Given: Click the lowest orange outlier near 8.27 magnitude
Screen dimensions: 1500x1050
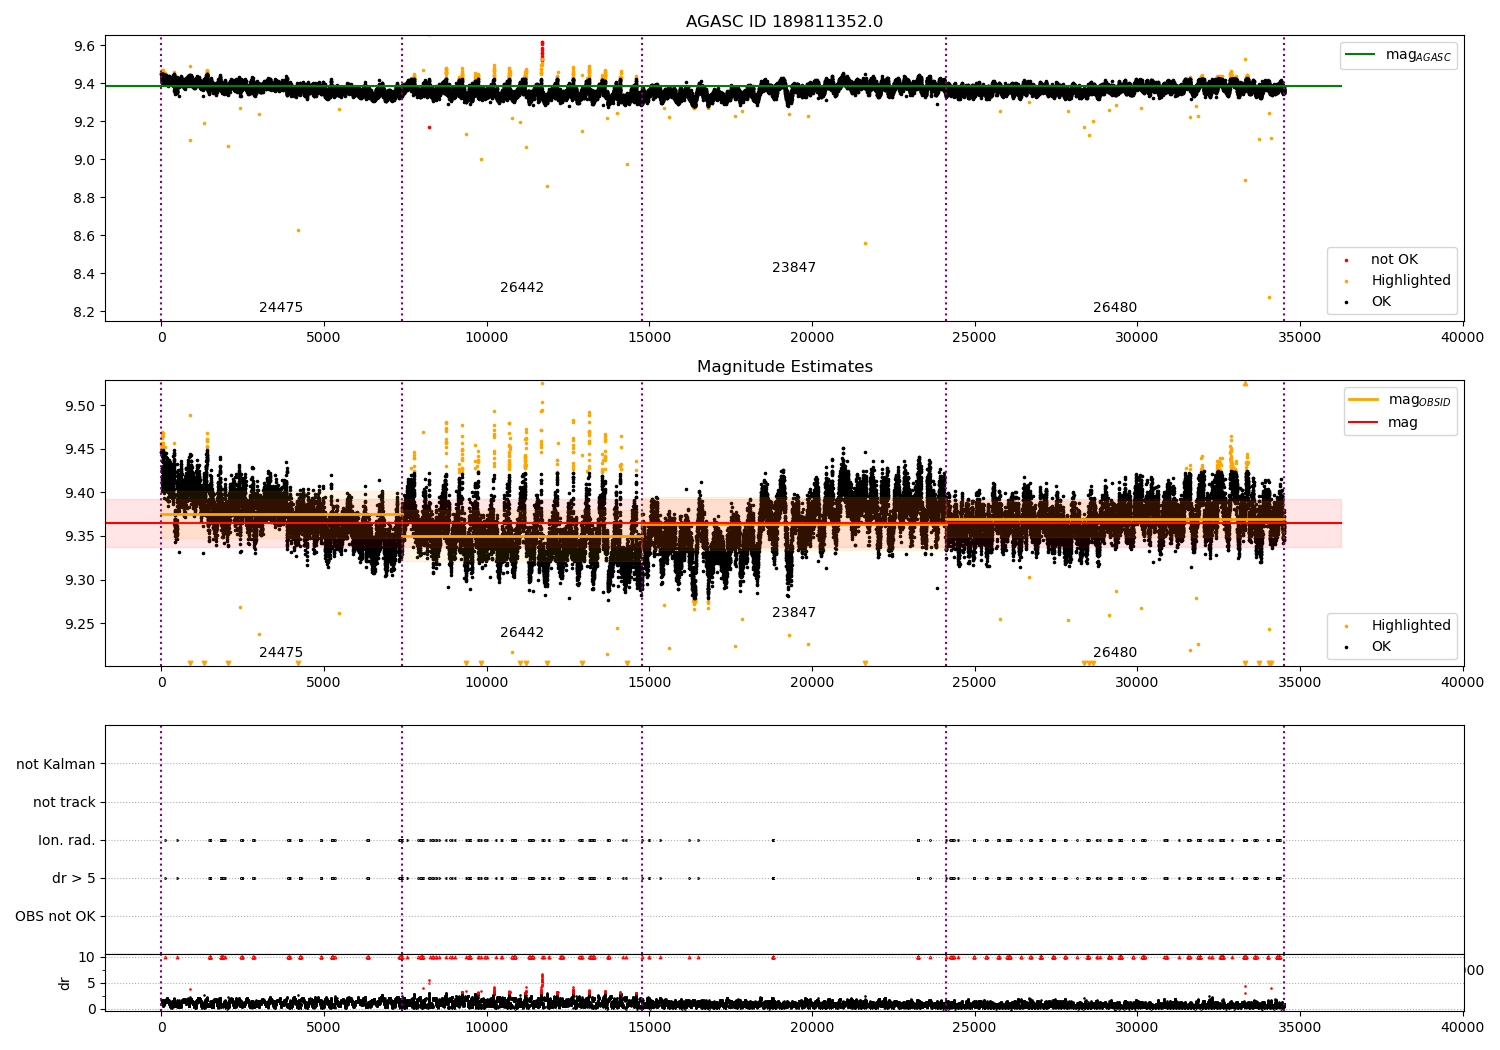Looking at the screenshot, I should (1269, 297).
